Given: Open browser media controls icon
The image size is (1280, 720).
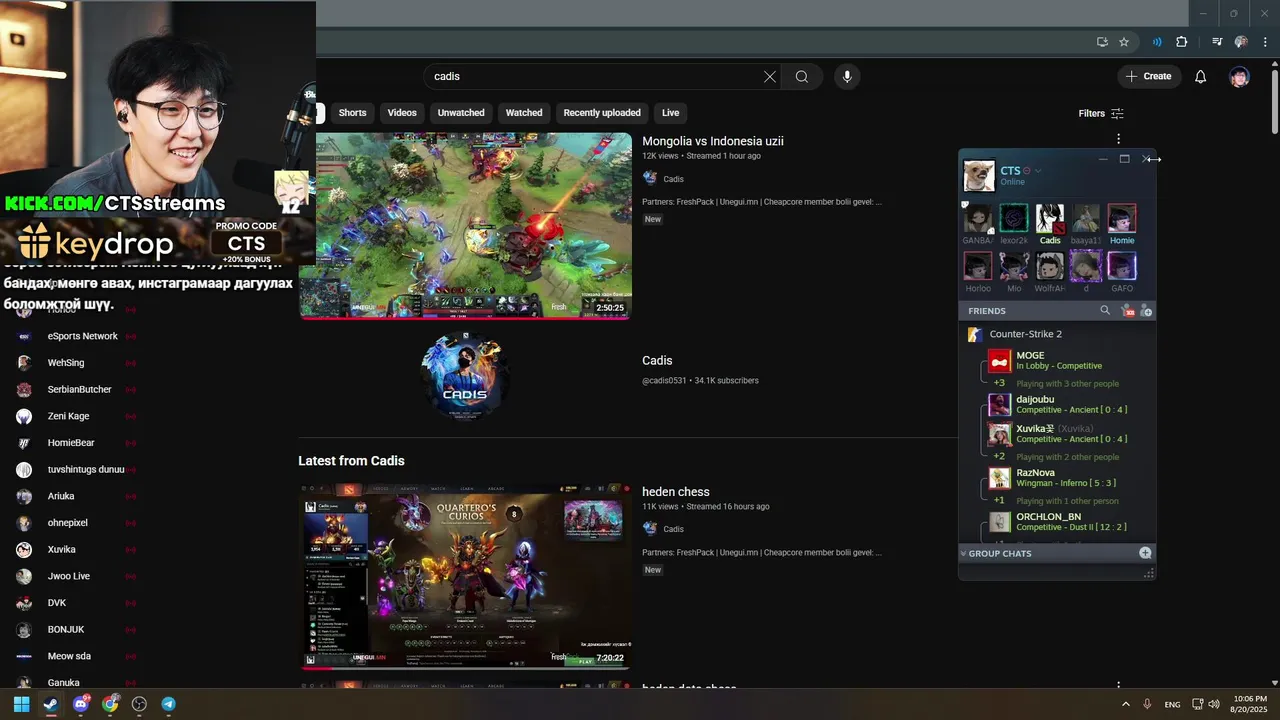Looking at the screenshot, I should [1217, 42].
